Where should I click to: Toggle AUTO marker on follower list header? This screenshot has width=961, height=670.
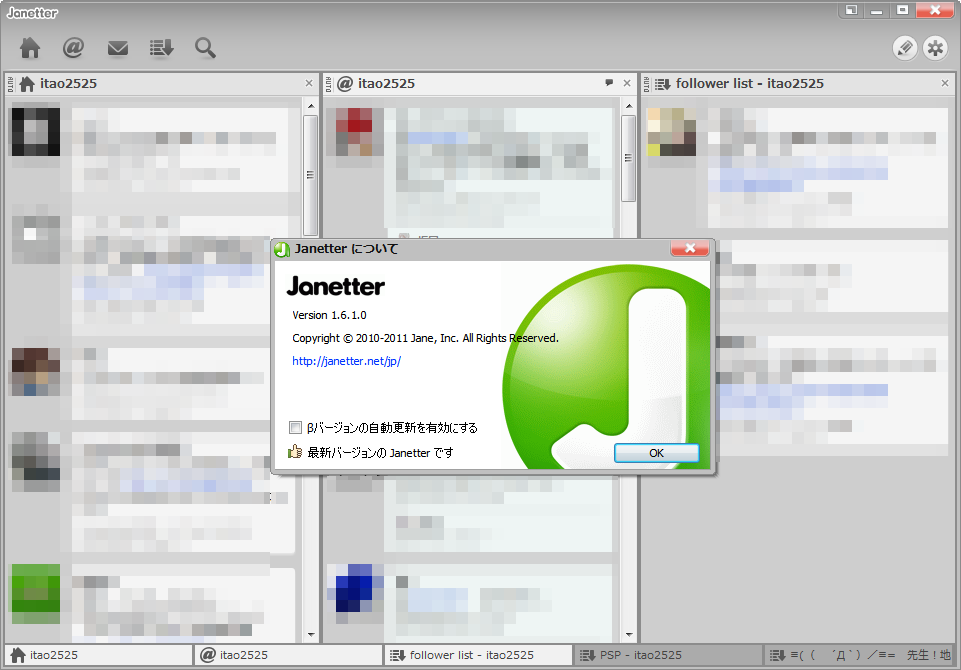coord(647,84)
